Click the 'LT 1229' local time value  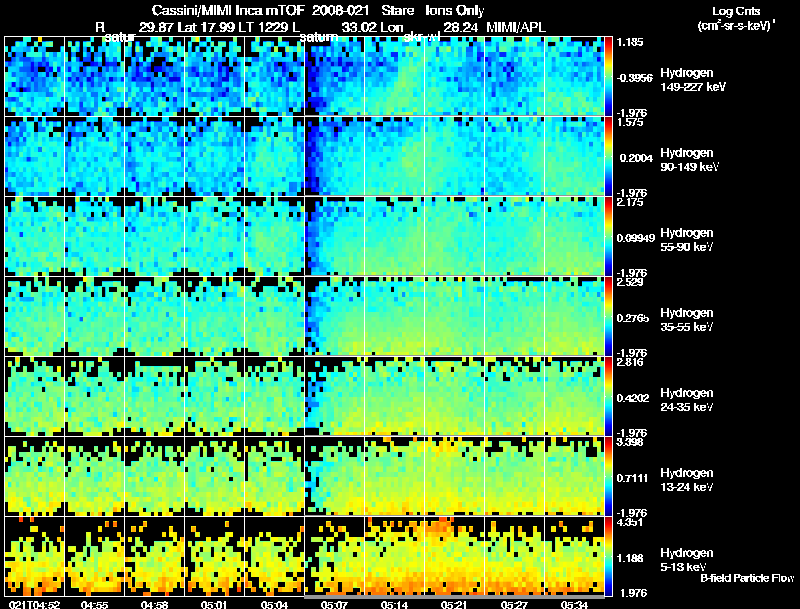[261, 28]
